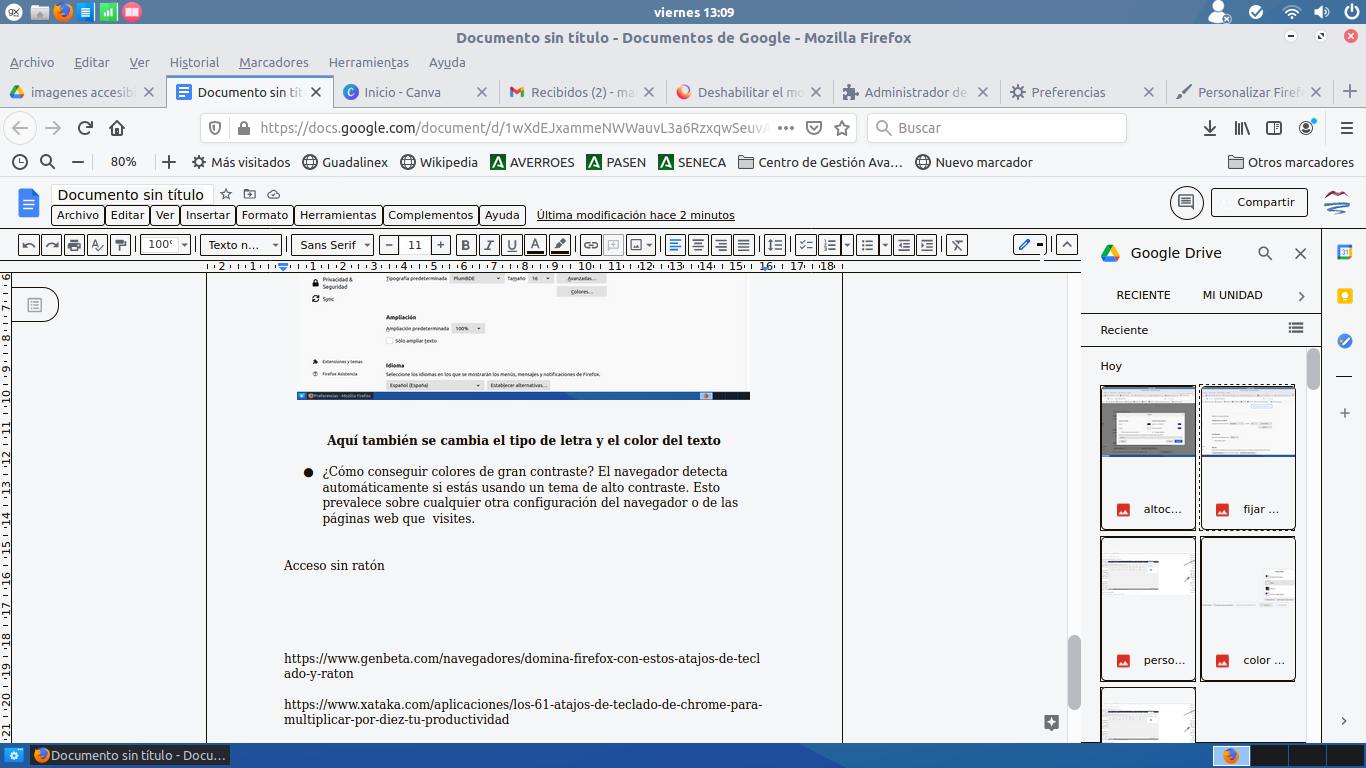
Task: Toggle bold formatting
Action: coord(465,245)
